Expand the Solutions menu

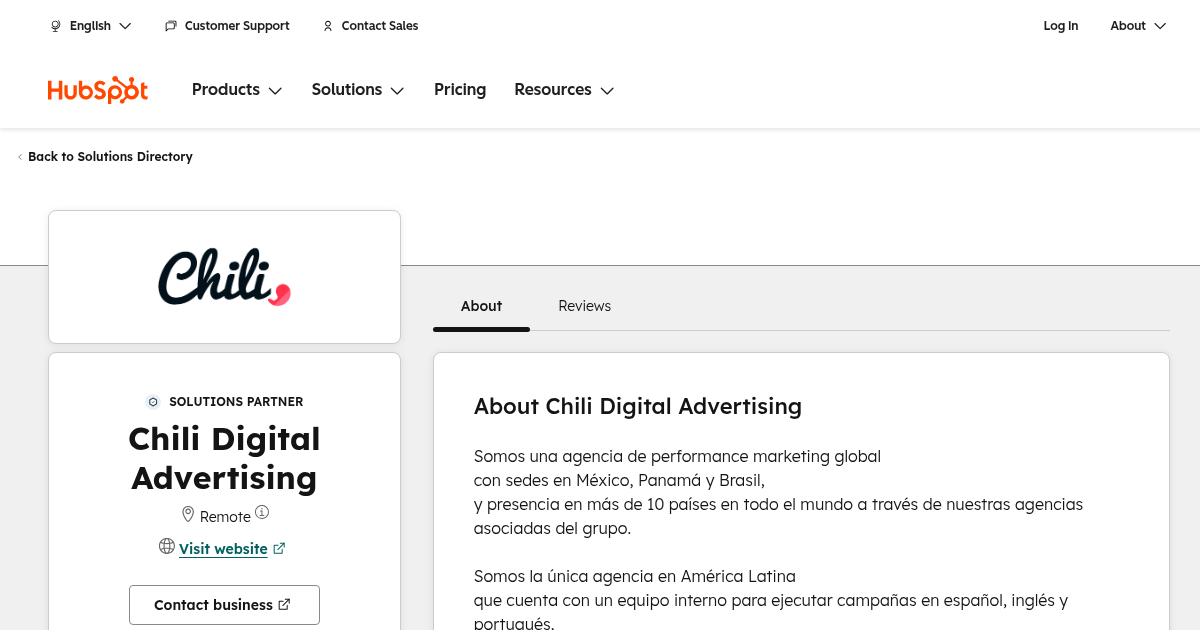pos(358,90)
